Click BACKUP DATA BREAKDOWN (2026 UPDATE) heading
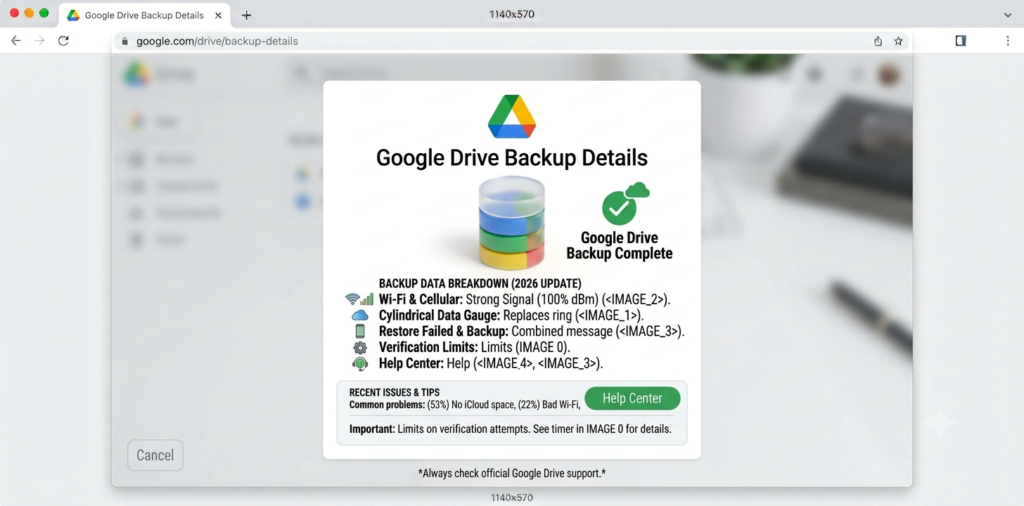 (x=480, y=283)
